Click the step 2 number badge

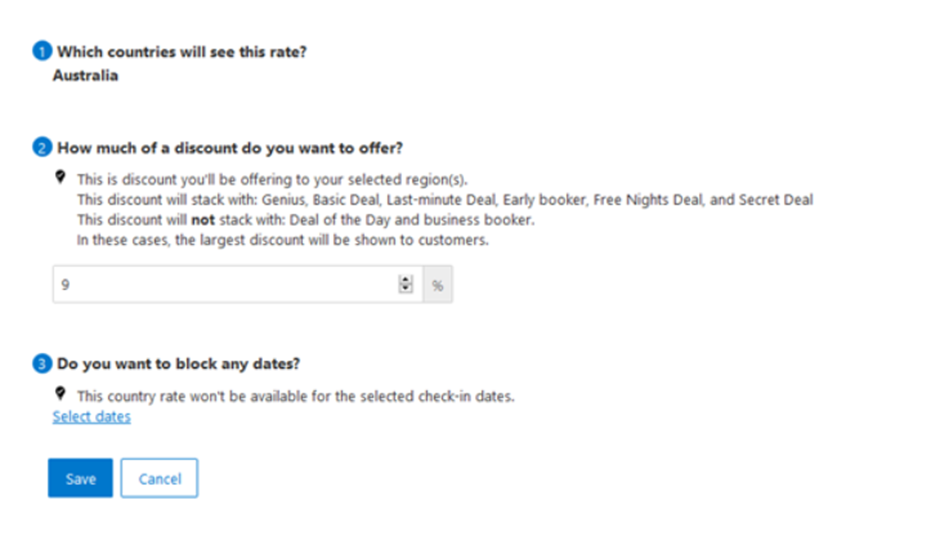pyautogui.click(x=42, y=148)
